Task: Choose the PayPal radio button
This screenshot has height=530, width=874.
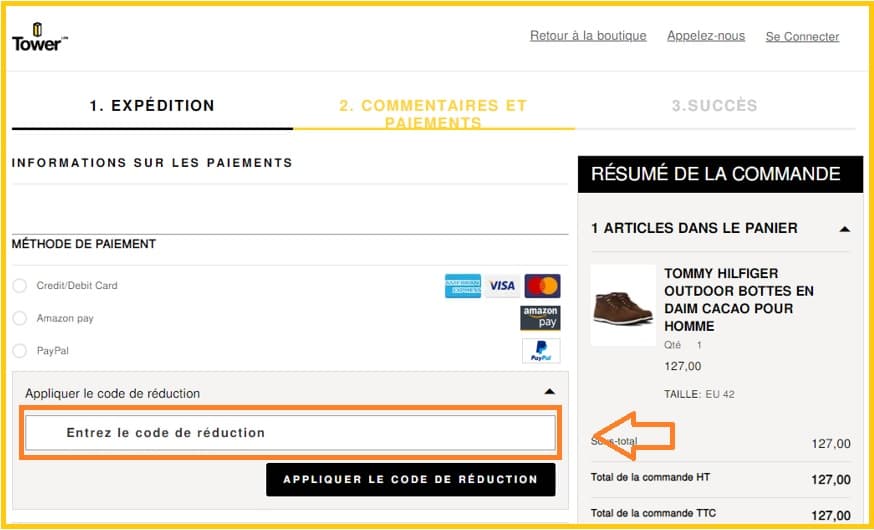Action: tap(20, 351)
